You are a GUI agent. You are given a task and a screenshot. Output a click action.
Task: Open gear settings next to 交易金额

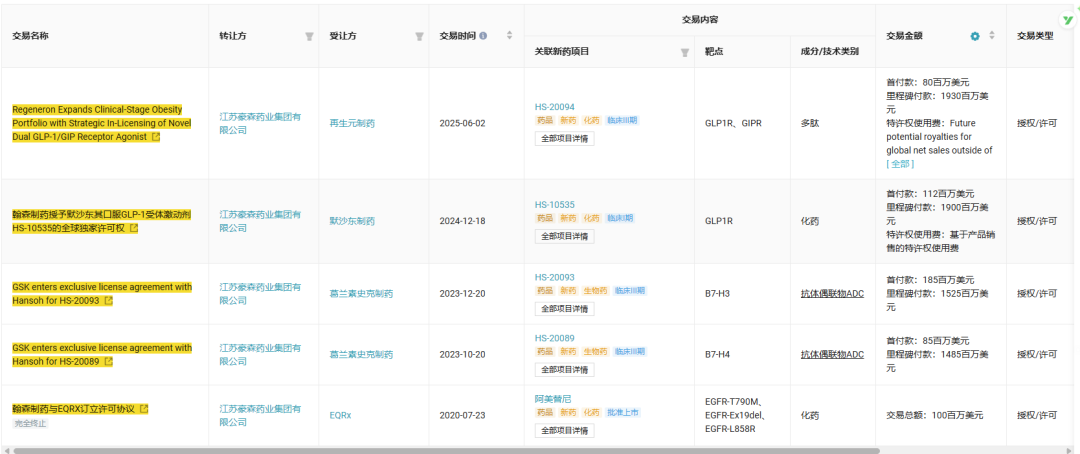click(x=975, y=36)
